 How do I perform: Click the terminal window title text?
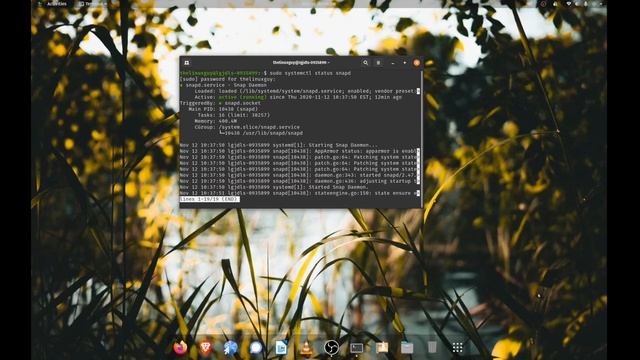point(301,62)
